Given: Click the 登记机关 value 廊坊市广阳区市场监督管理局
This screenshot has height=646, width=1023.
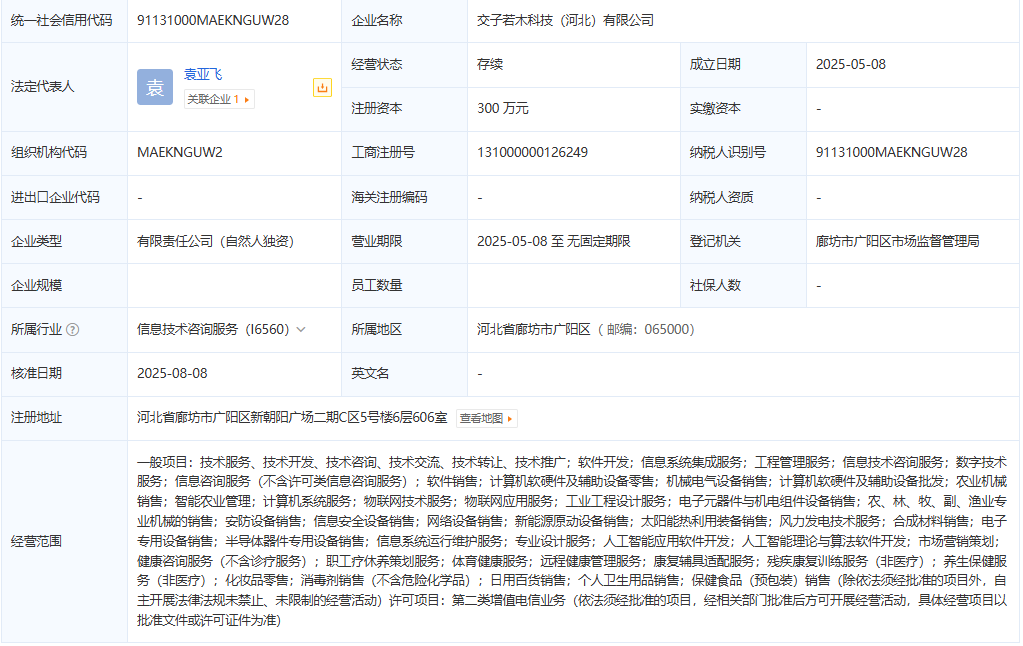Looking at the screenshot, I should [x=897, y=241].
